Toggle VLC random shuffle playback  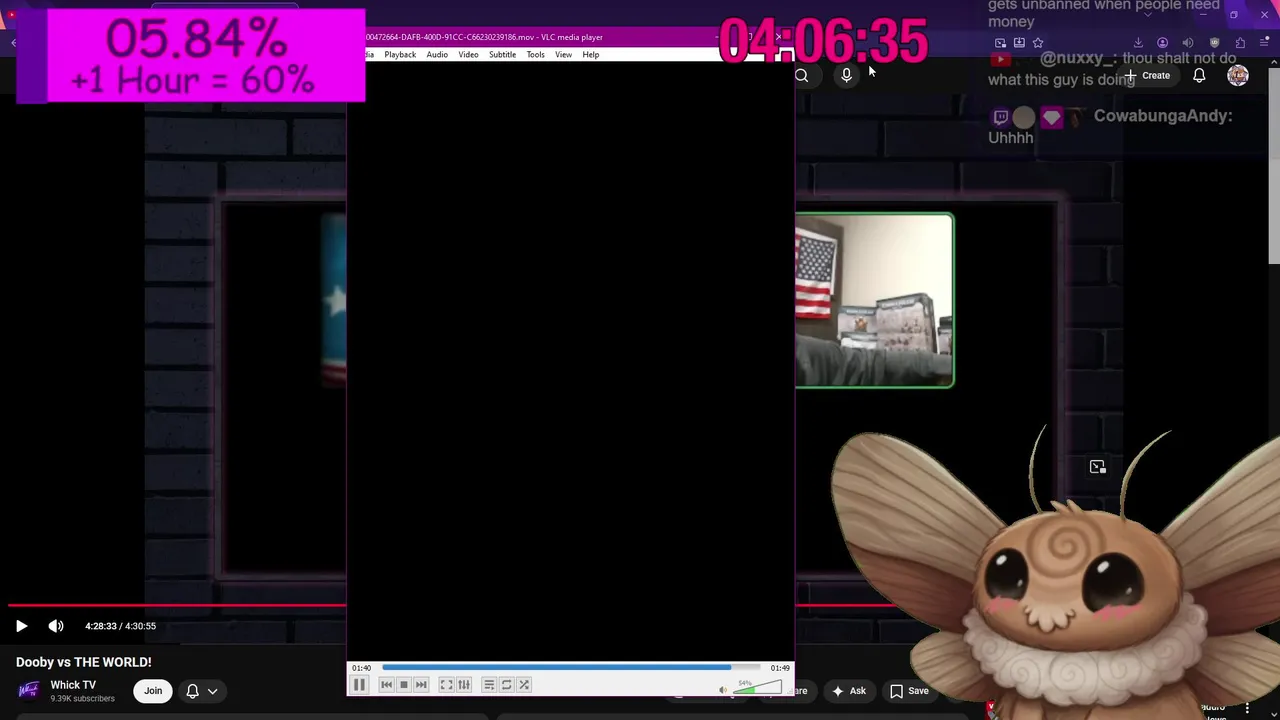(524, 685)
